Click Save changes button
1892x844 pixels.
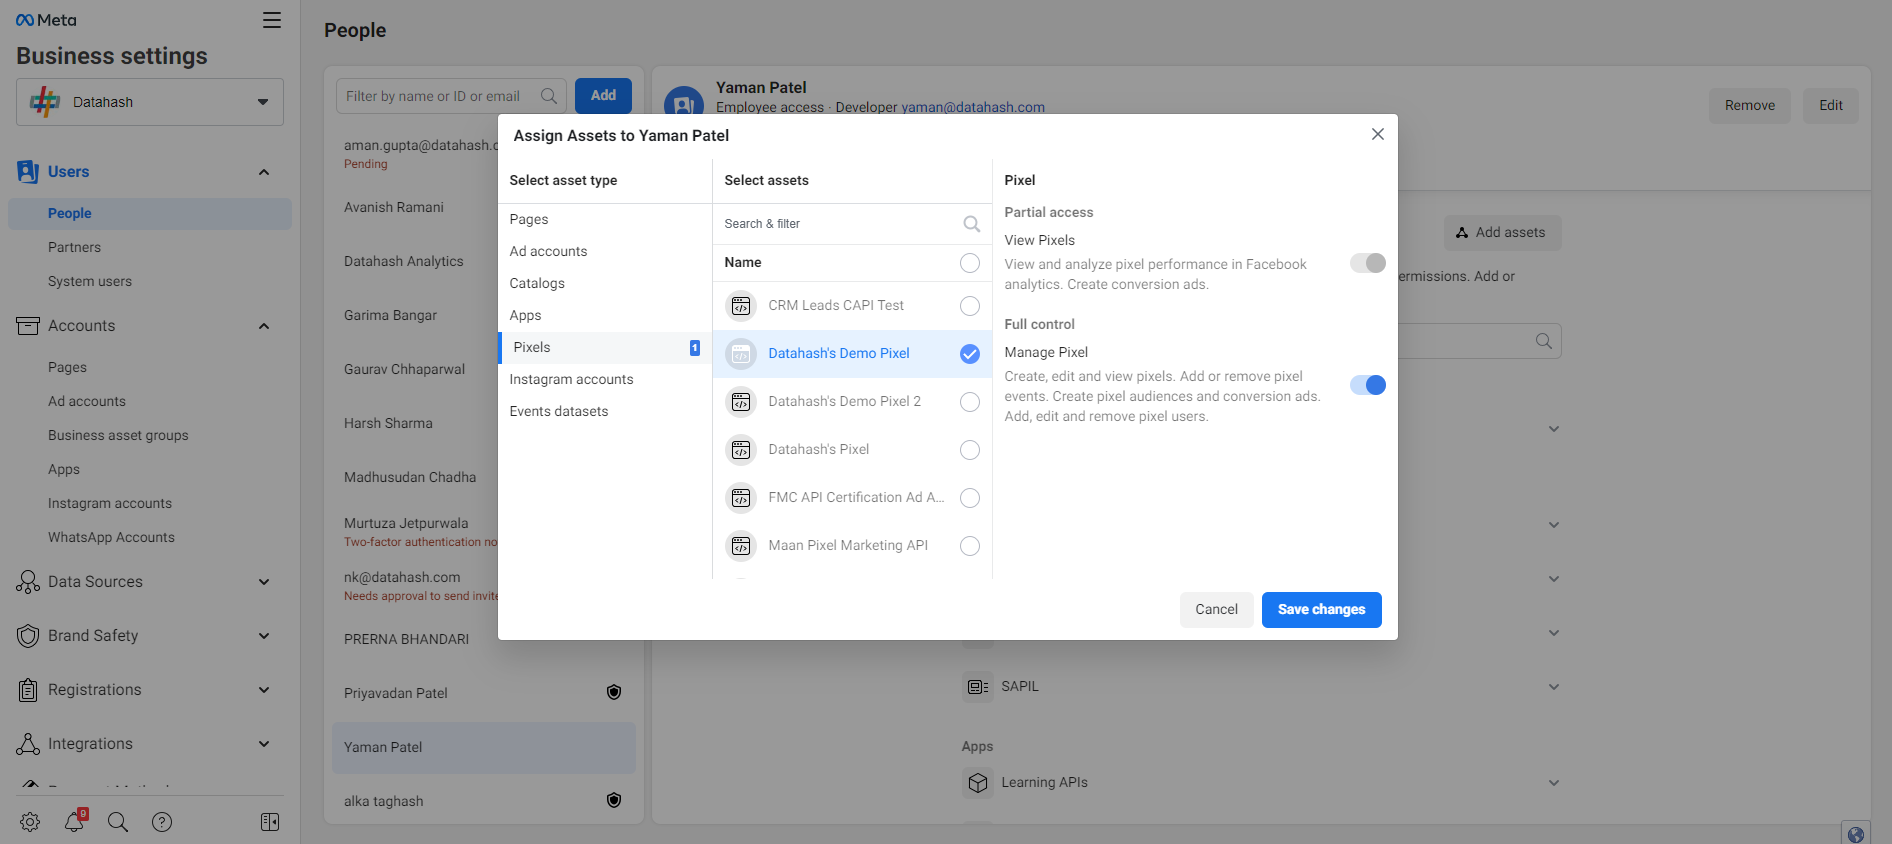[1321, 610]
